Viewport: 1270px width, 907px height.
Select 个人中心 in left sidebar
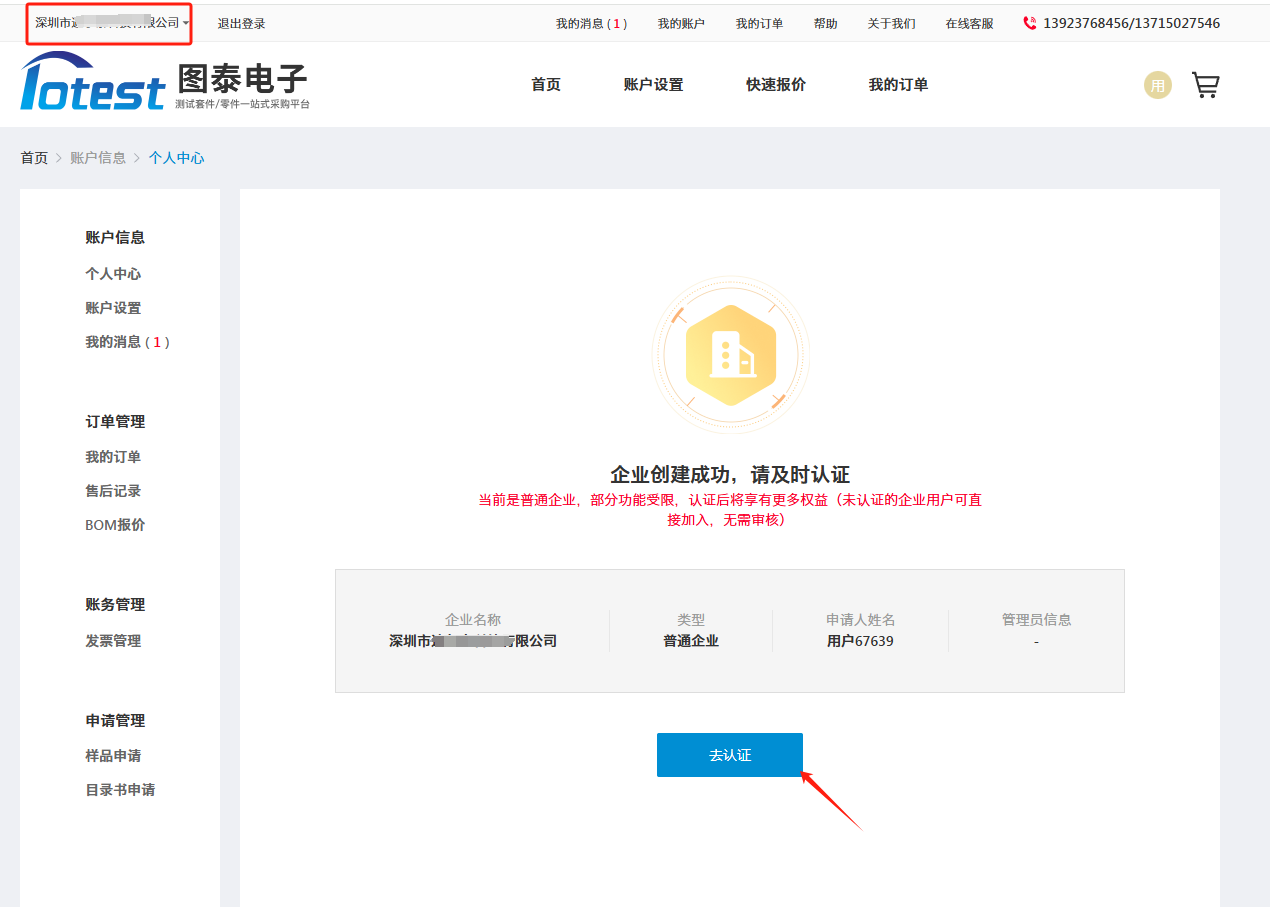point(113,274)
